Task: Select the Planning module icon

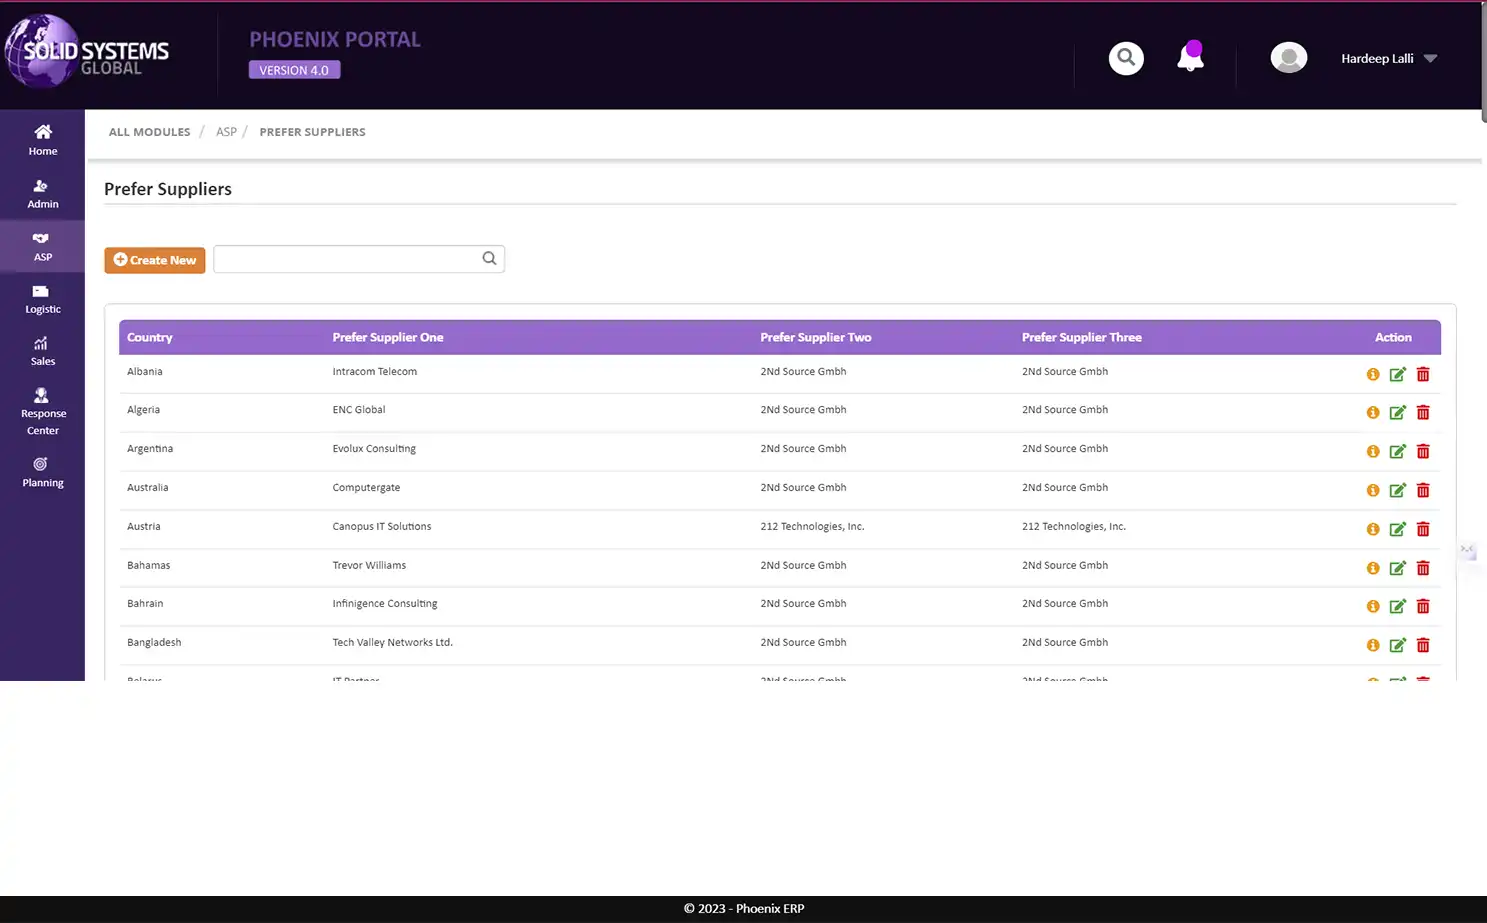Action: point(42,472)
